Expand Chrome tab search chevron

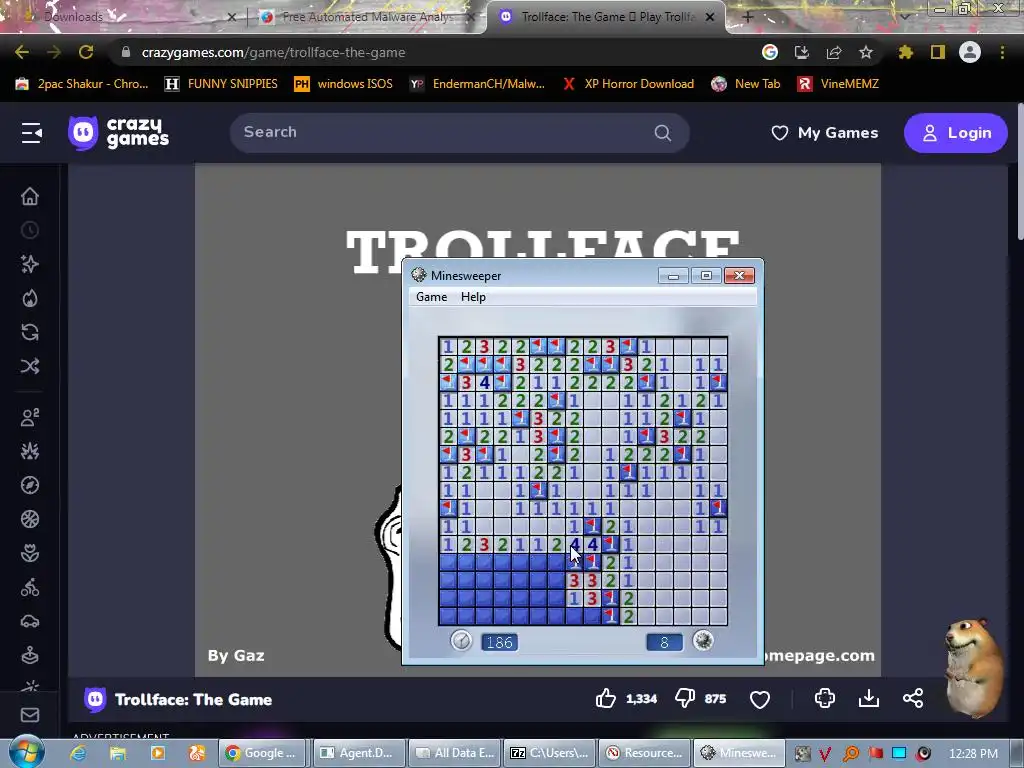click(904, 16)
